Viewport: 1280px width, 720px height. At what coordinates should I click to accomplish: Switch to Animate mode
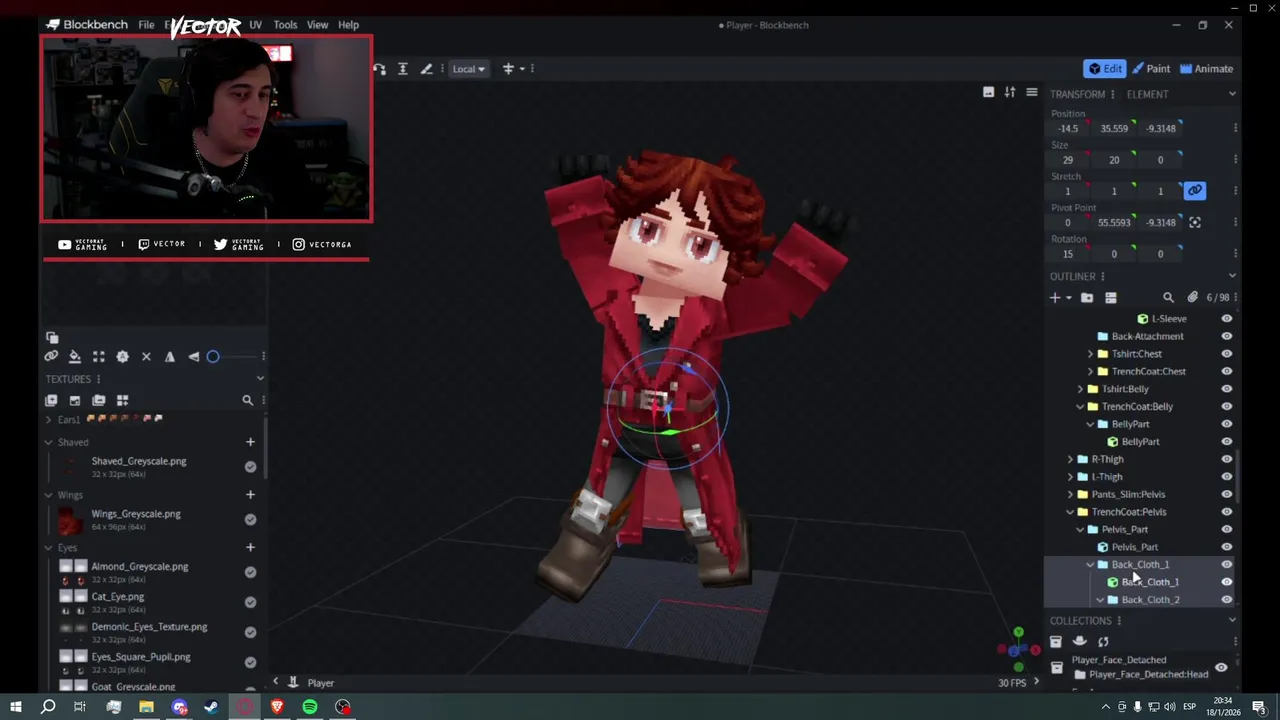tap(1207, 69)
